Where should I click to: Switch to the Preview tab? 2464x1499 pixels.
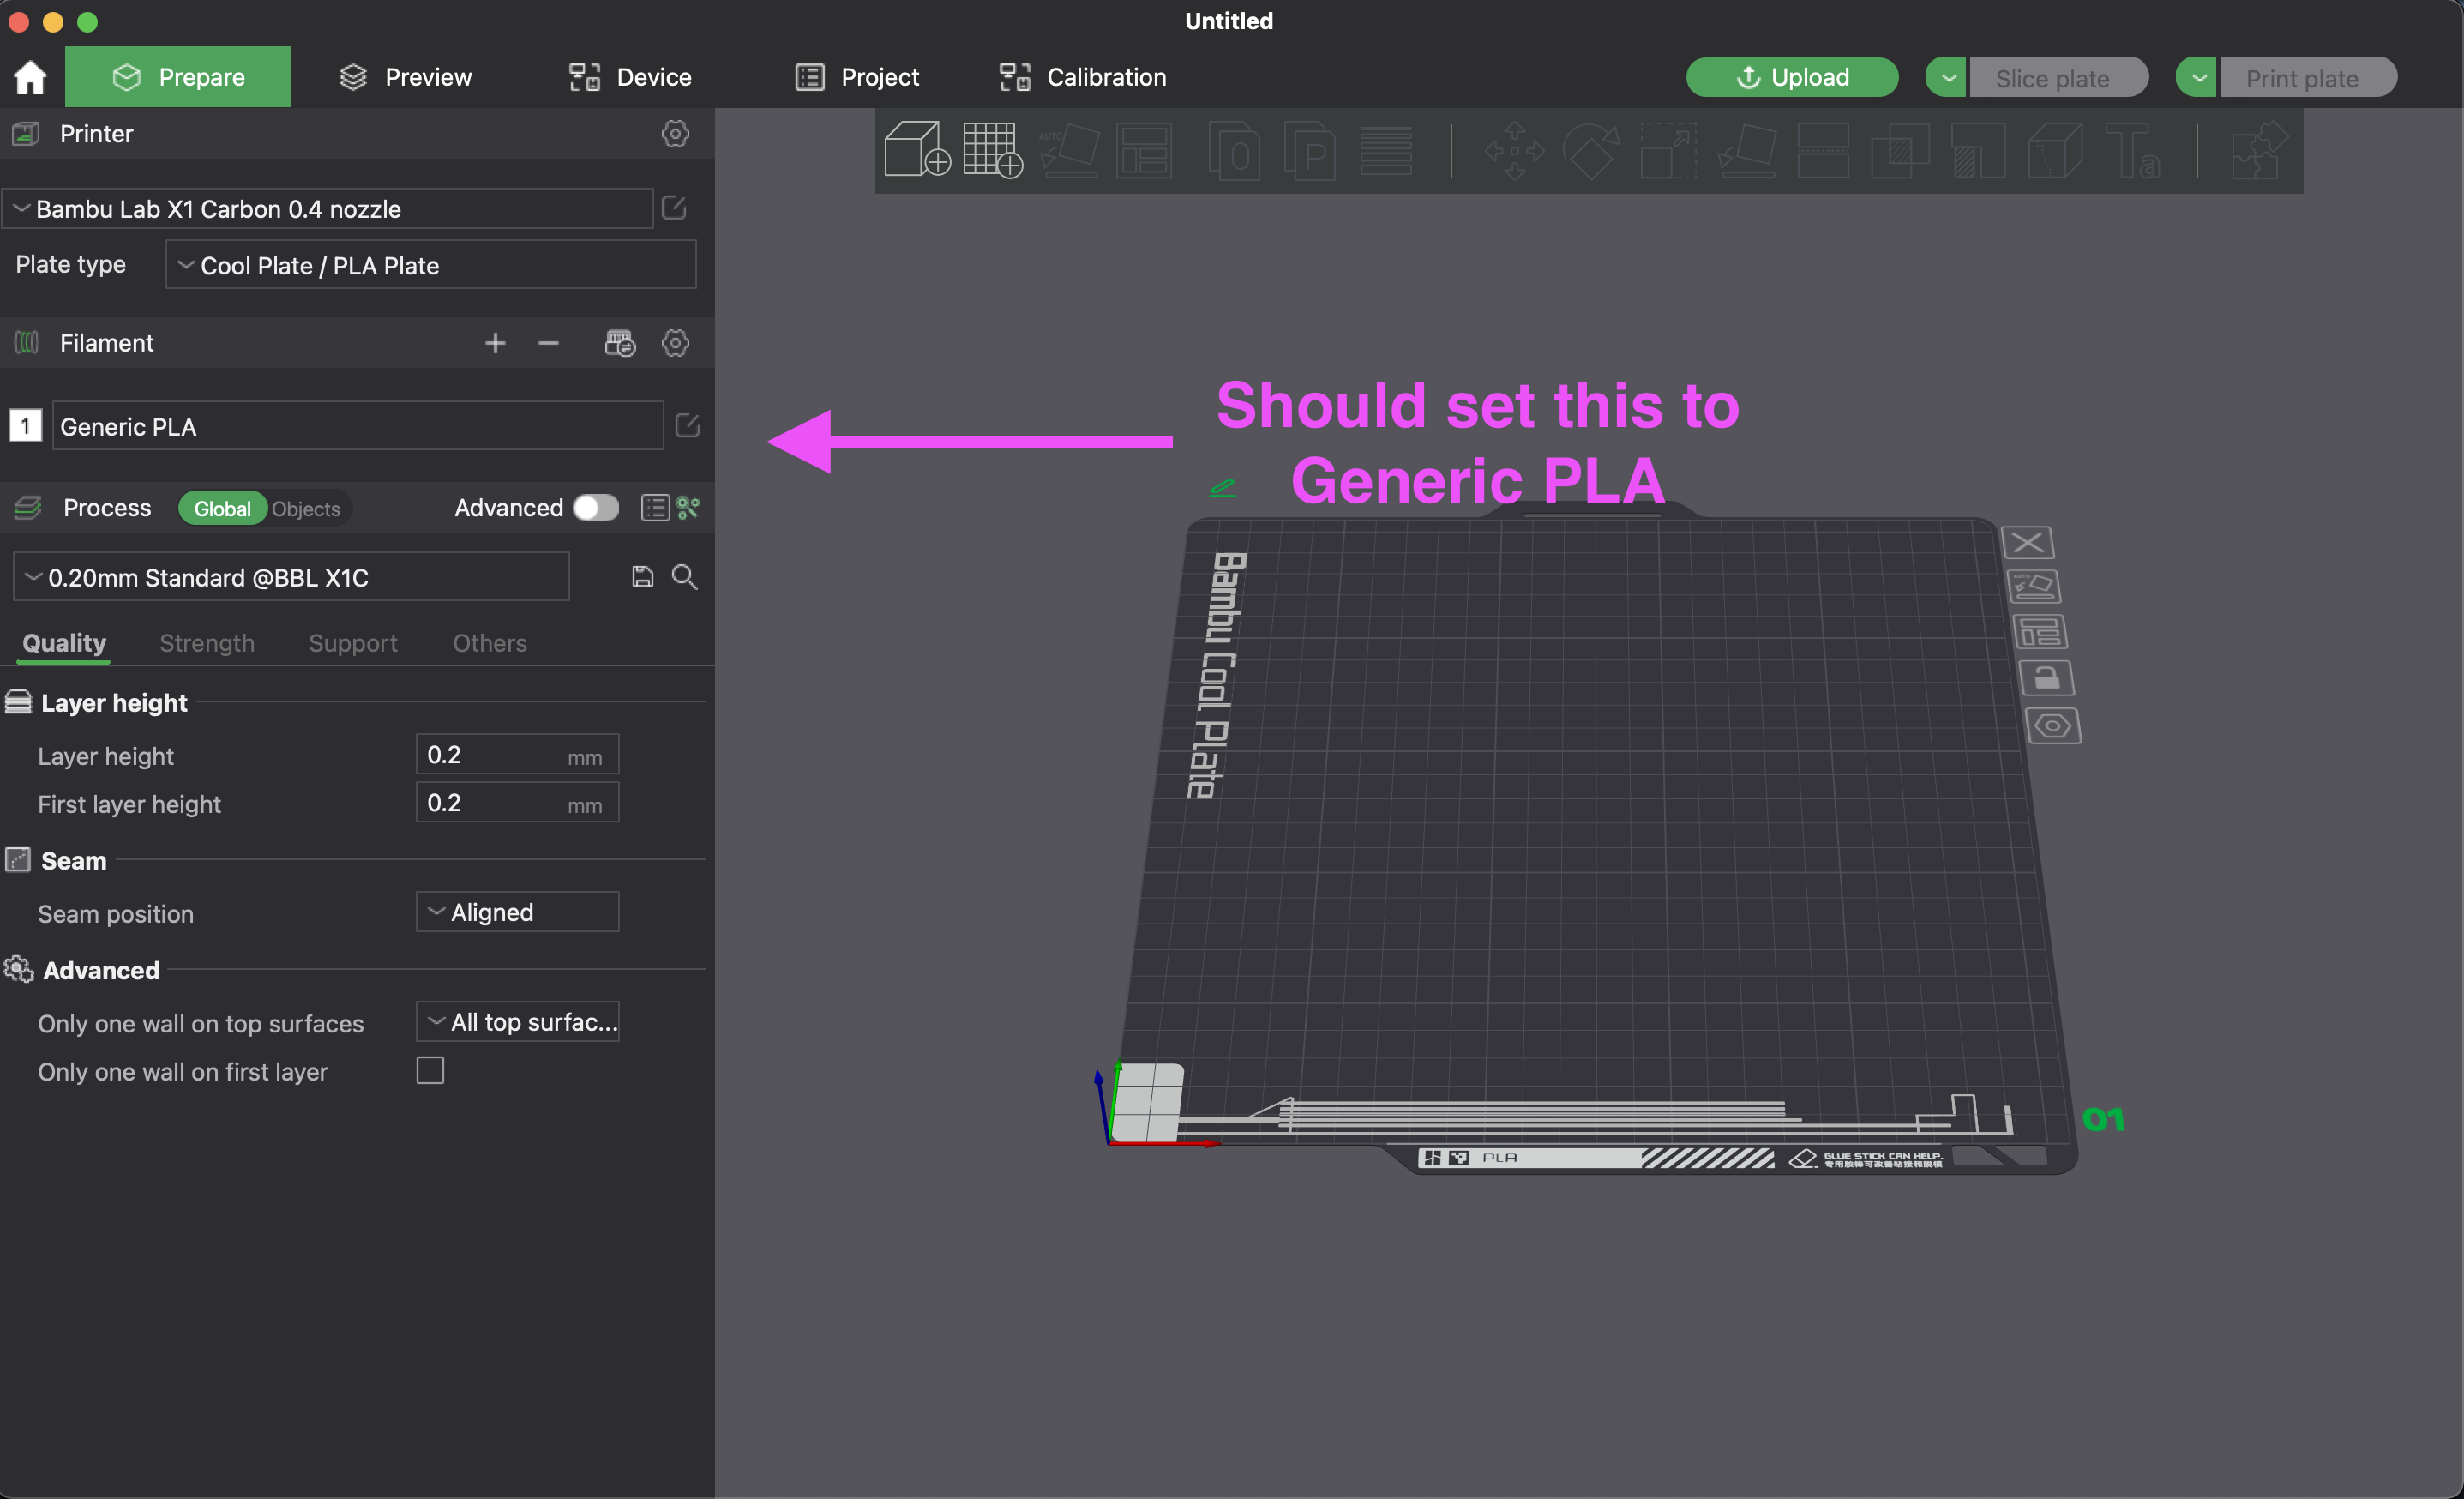click(x=405, y=77)
